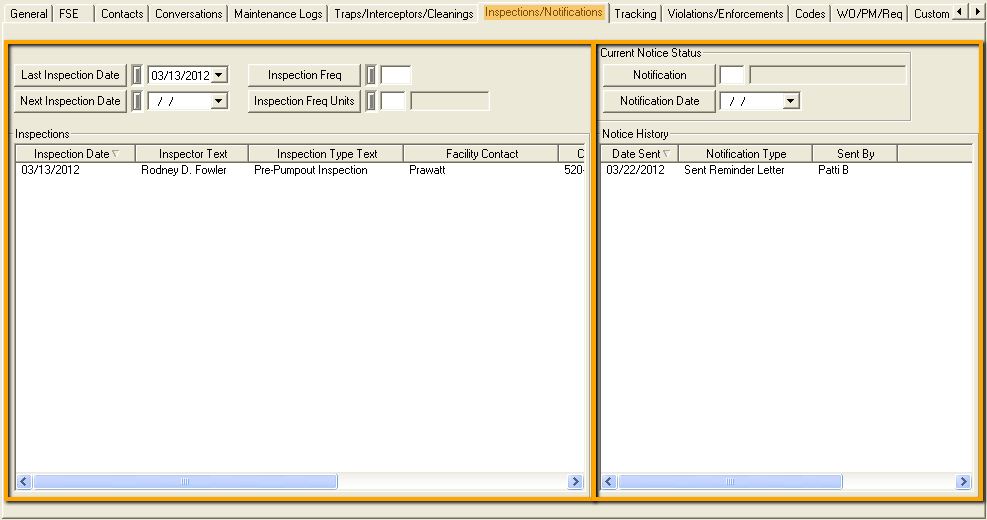Click the Notification button
The image size is (987, 520).
click(660, 75)
